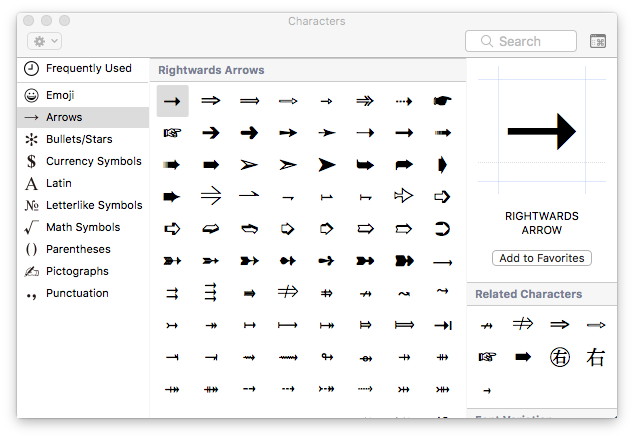Select Frequently Used category
This screenshot has height=439, width=634.
point(83,68)
